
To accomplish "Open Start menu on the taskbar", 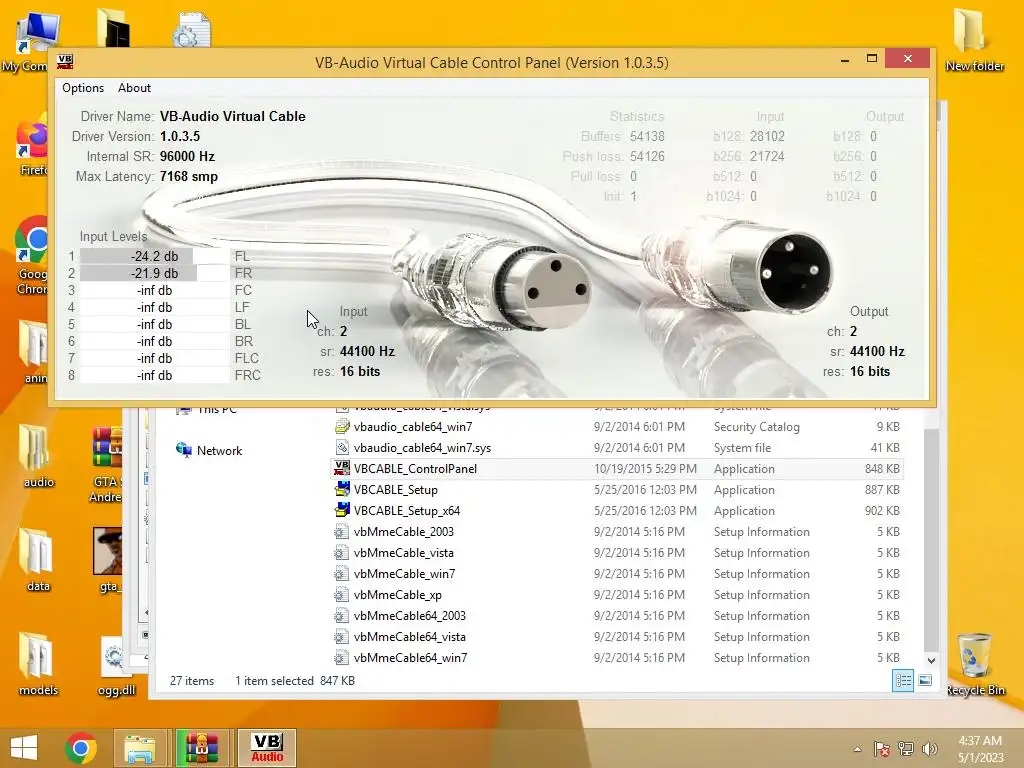I will tap(24, 748).
